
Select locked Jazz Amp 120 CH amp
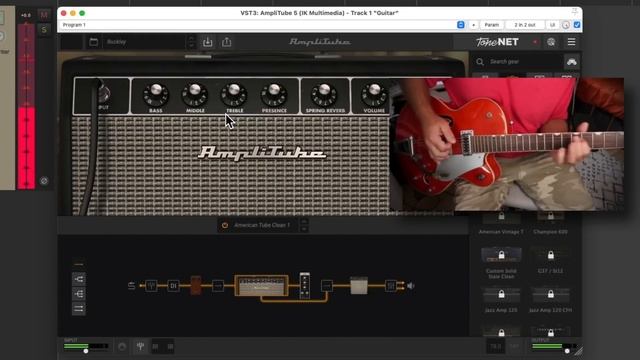[551, 299]
